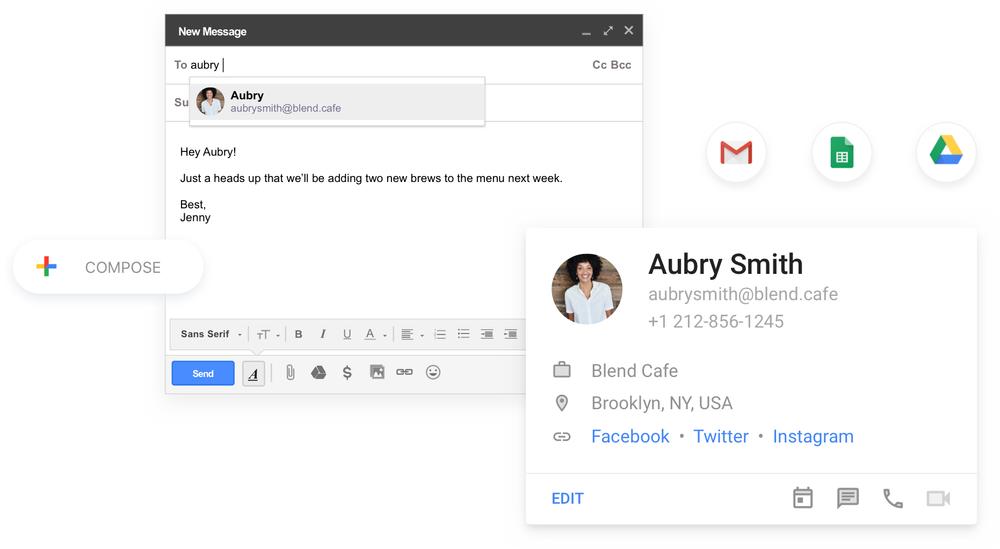Screen dimensions: 1000x549
Task: Open the Sans Serif font dropdown
Action: point(211,334)
